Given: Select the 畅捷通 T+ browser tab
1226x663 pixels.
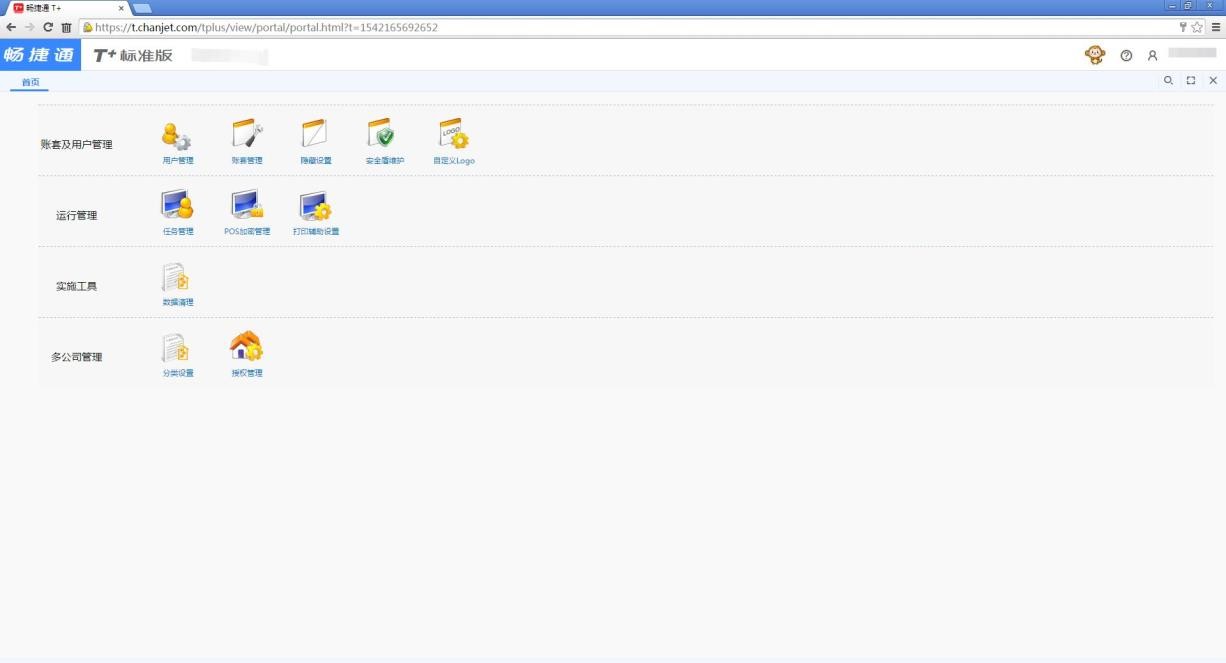Looking at the screenshot, I should 67,8.
